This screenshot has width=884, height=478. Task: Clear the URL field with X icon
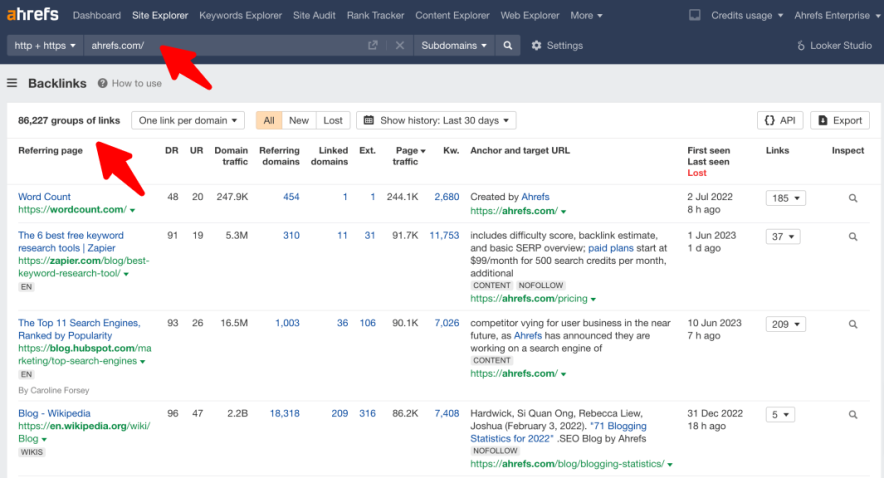(x=399, y=46)
